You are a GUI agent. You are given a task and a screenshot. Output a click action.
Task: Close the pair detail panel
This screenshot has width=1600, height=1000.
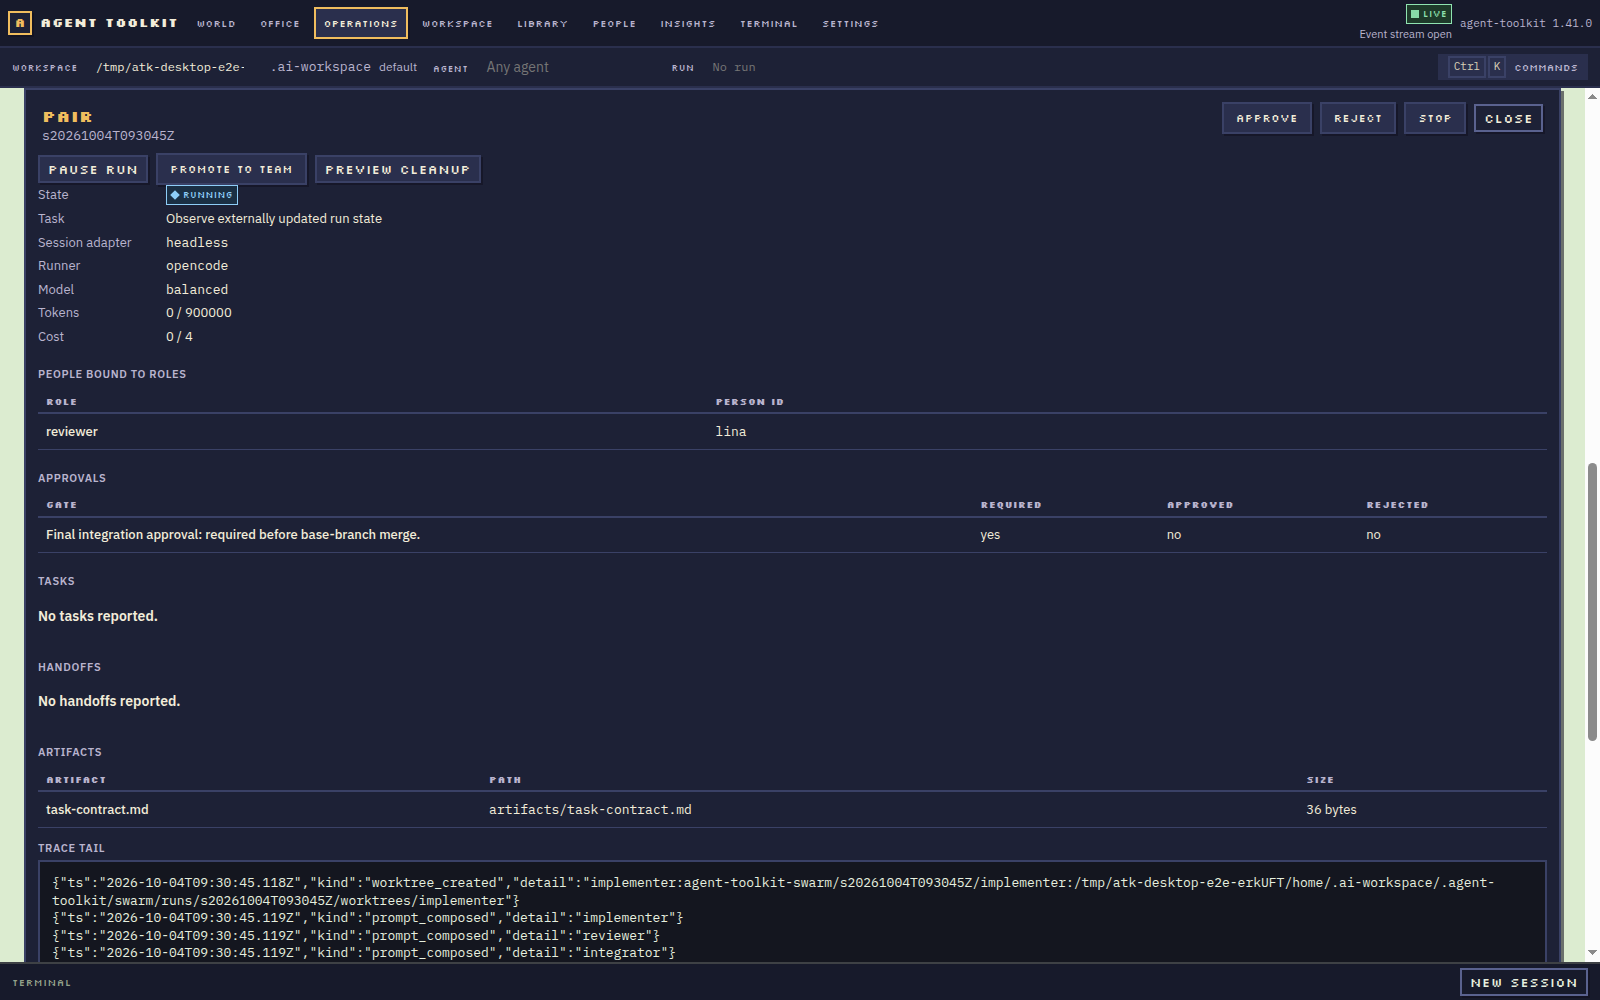click(1508, 118)
